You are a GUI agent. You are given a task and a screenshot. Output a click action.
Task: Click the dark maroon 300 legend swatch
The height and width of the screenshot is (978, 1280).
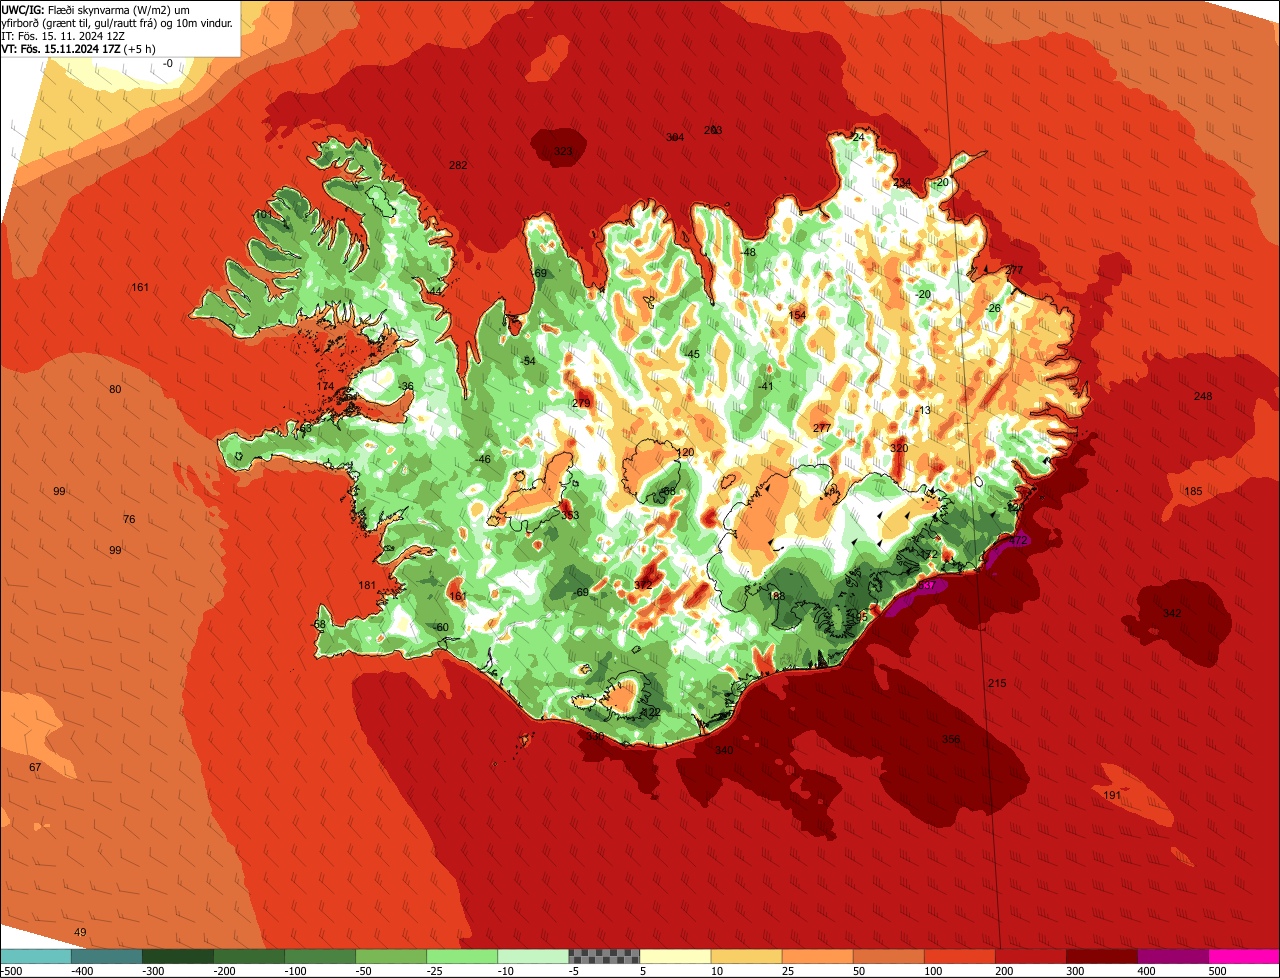coord(1100,955)
